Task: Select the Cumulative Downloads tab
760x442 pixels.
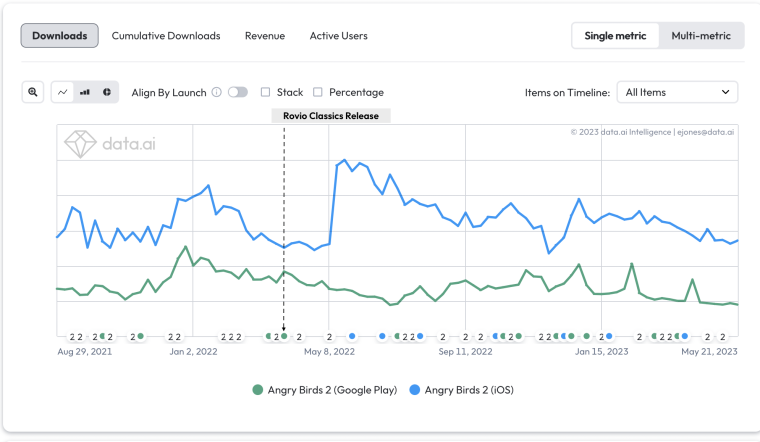Action: 166,36
